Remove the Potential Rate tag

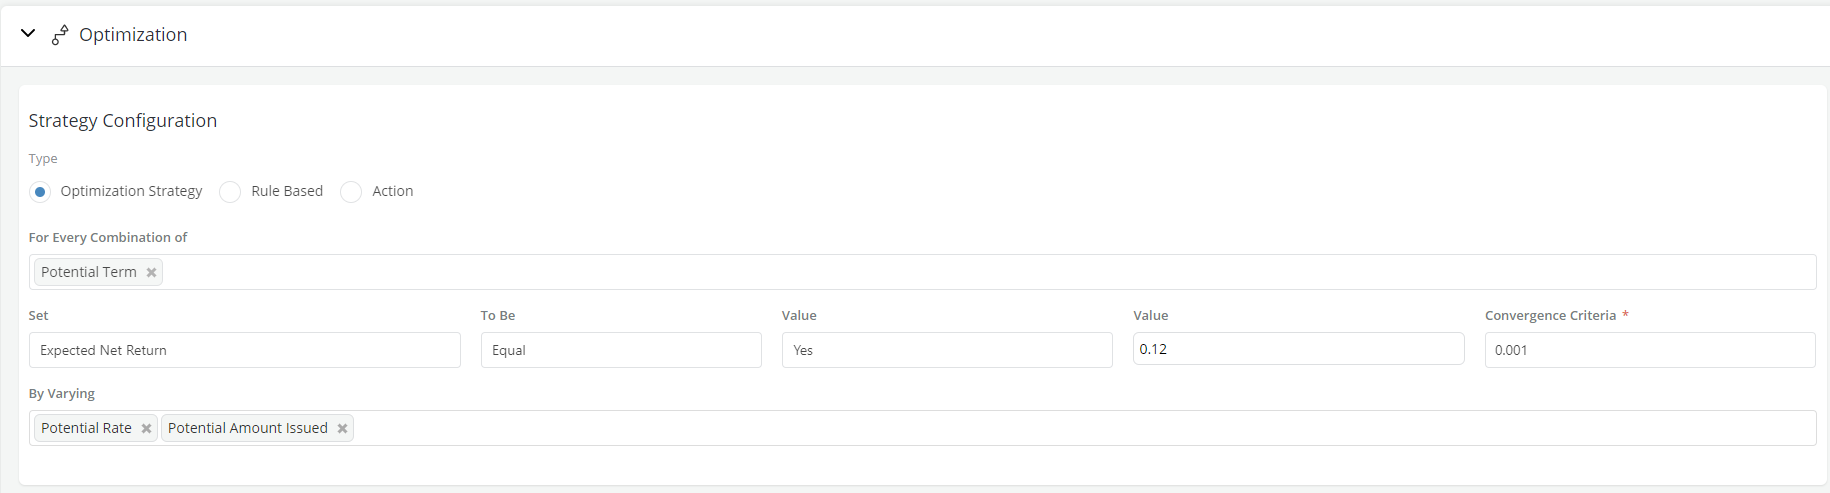pyautogui.click(x=146, y=428)
